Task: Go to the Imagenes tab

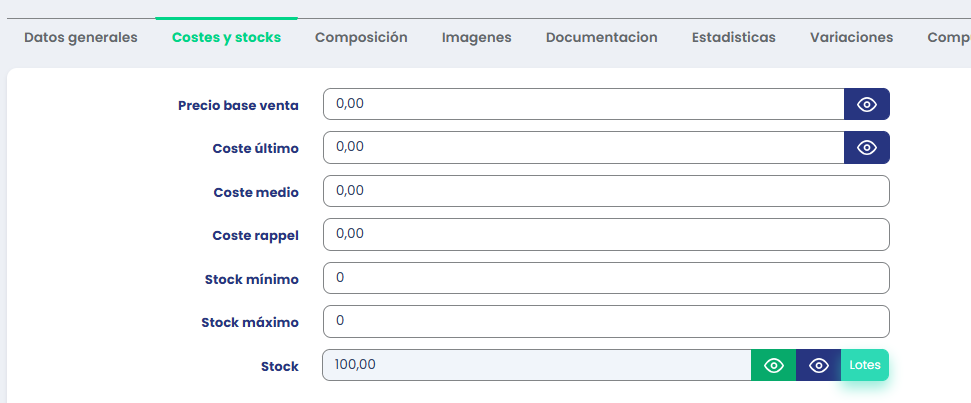Action: click(x=476, y=37)
